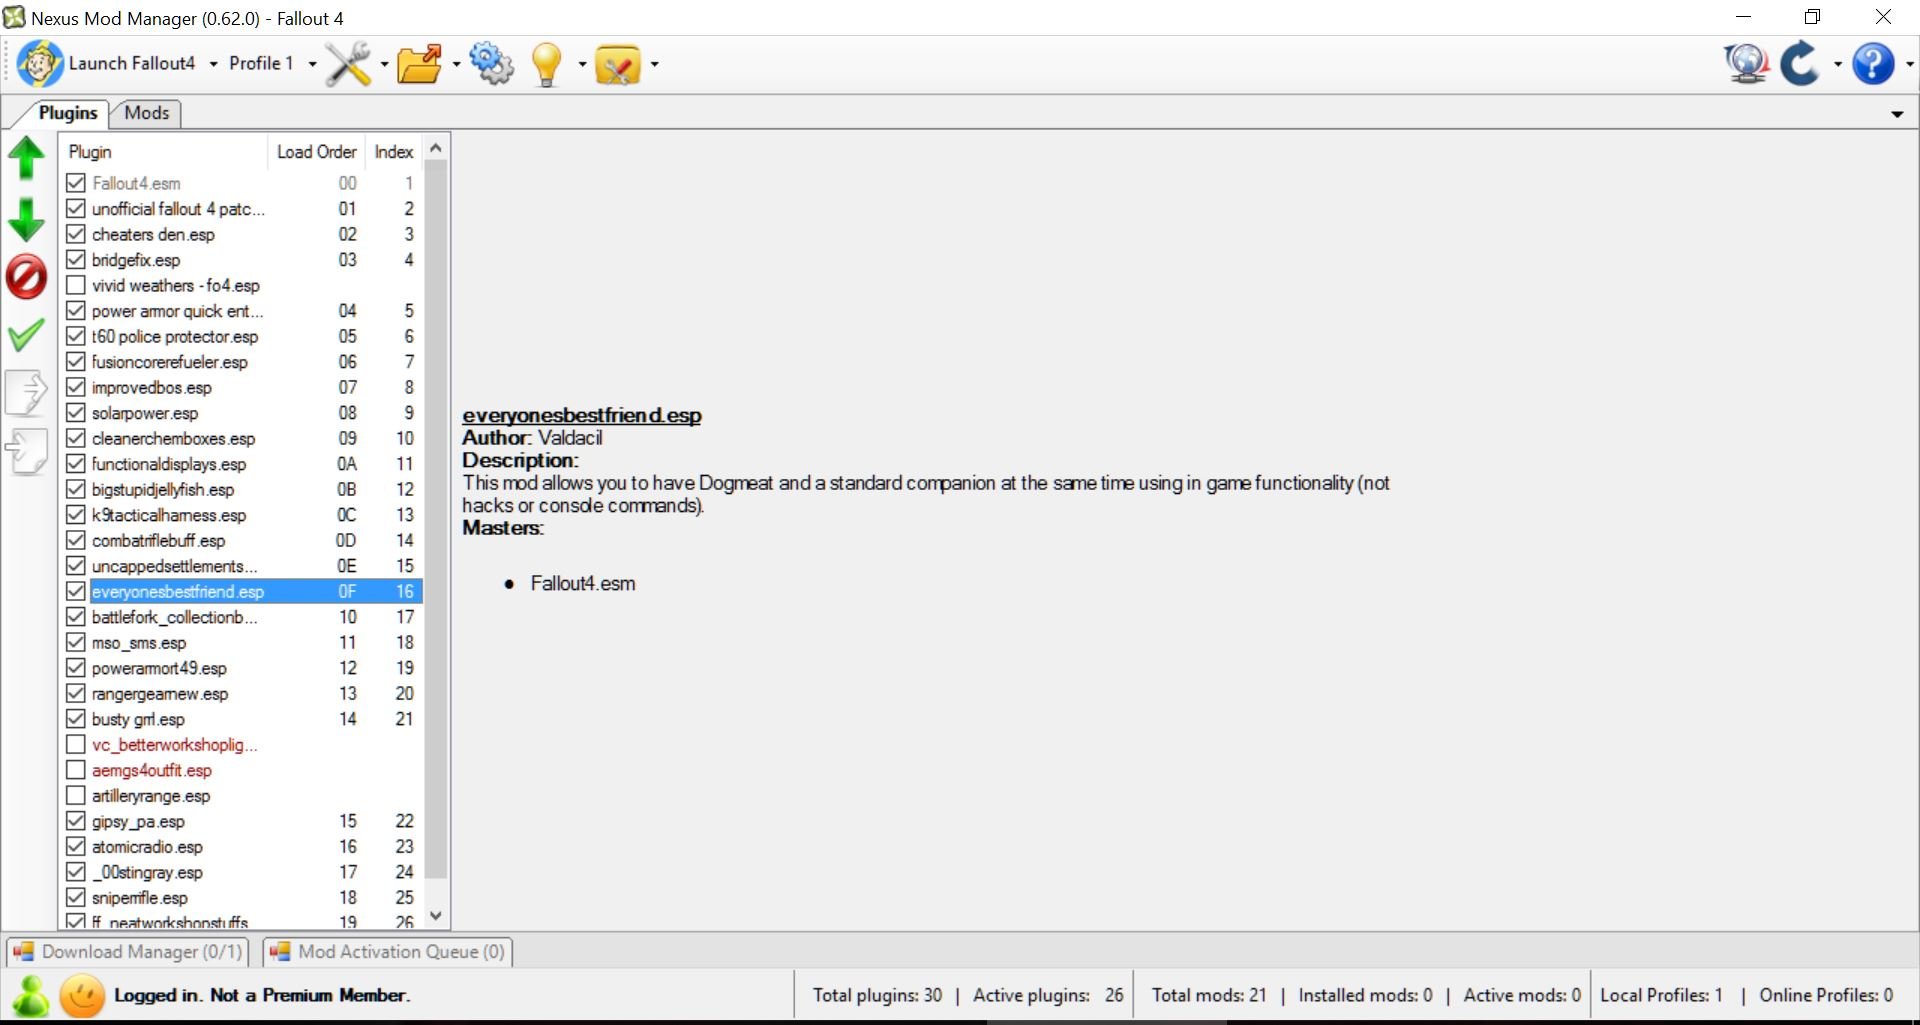Click the Launch Fallout4 Vault Boy icon

[x=40, y=64]
